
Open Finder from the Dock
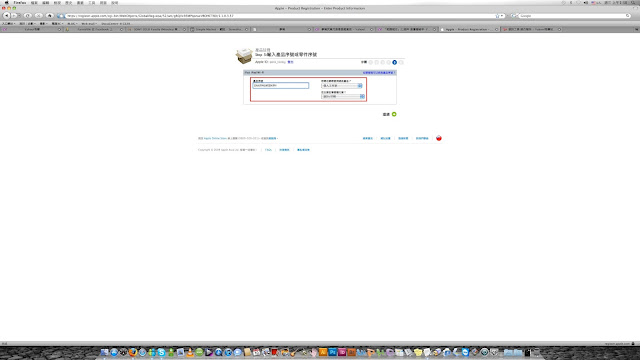pos(104,352)
